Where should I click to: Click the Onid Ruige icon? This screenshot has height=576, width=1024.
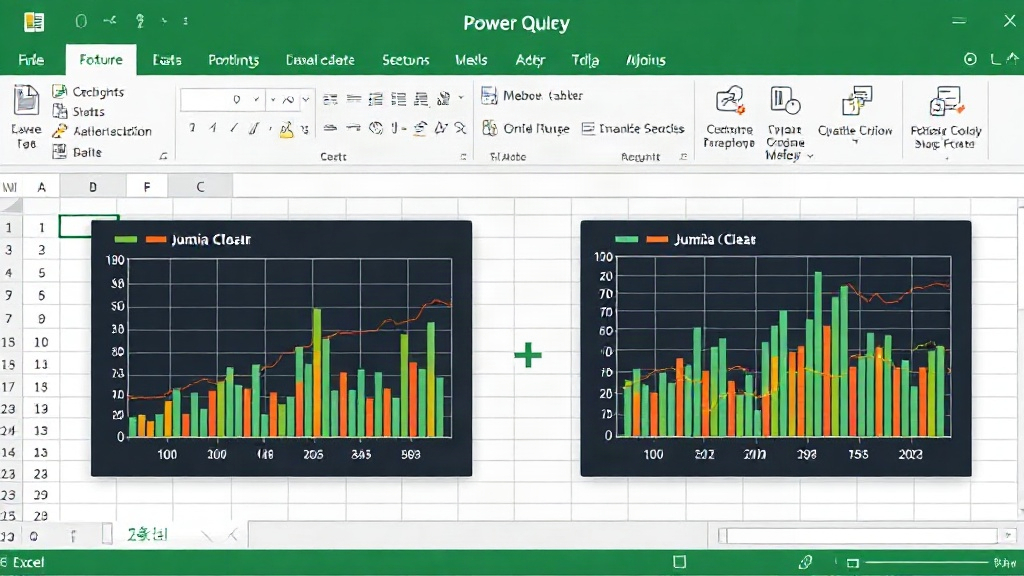point(490,128)
